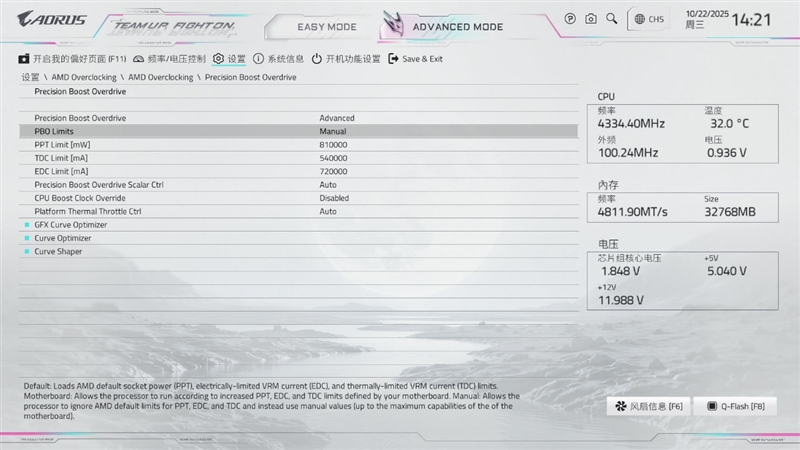
Task: Open 系统信息 menu
Action: [x=279, y=59]
